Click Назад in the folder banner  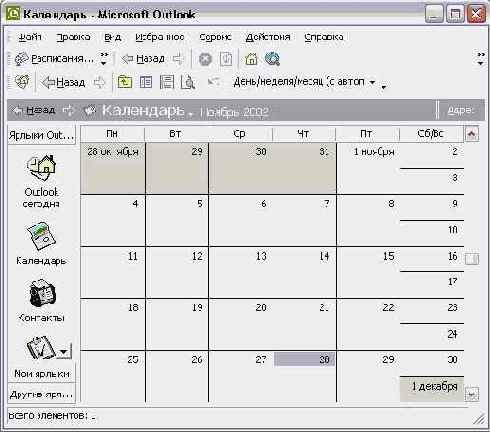point(35,110)
